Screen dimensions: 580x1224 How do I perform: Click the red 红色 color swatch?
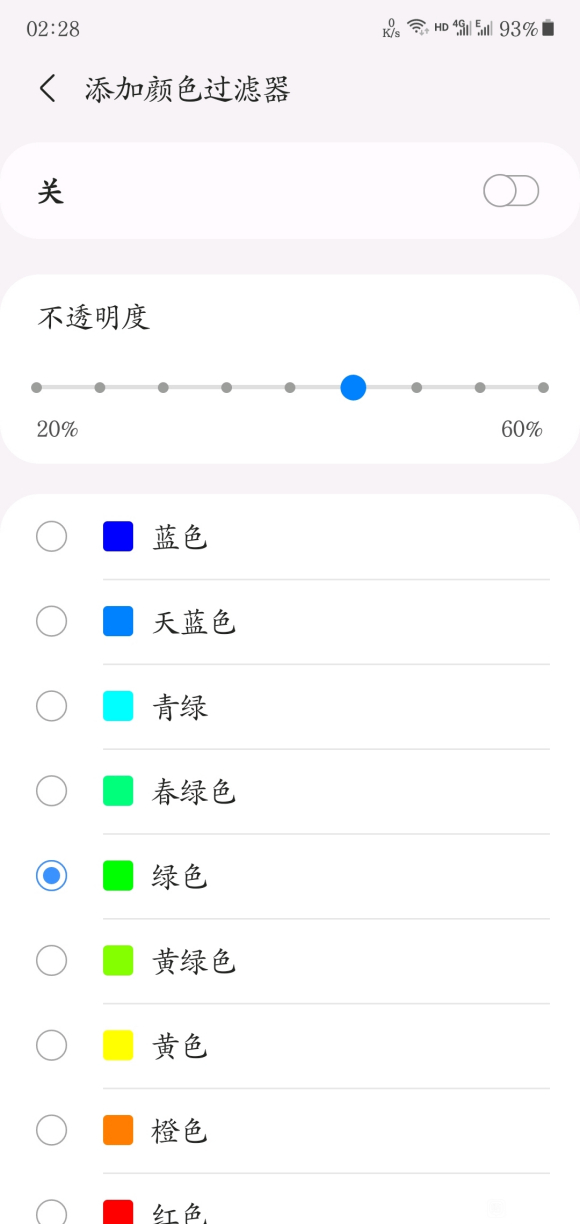(x=118, y=1212)
